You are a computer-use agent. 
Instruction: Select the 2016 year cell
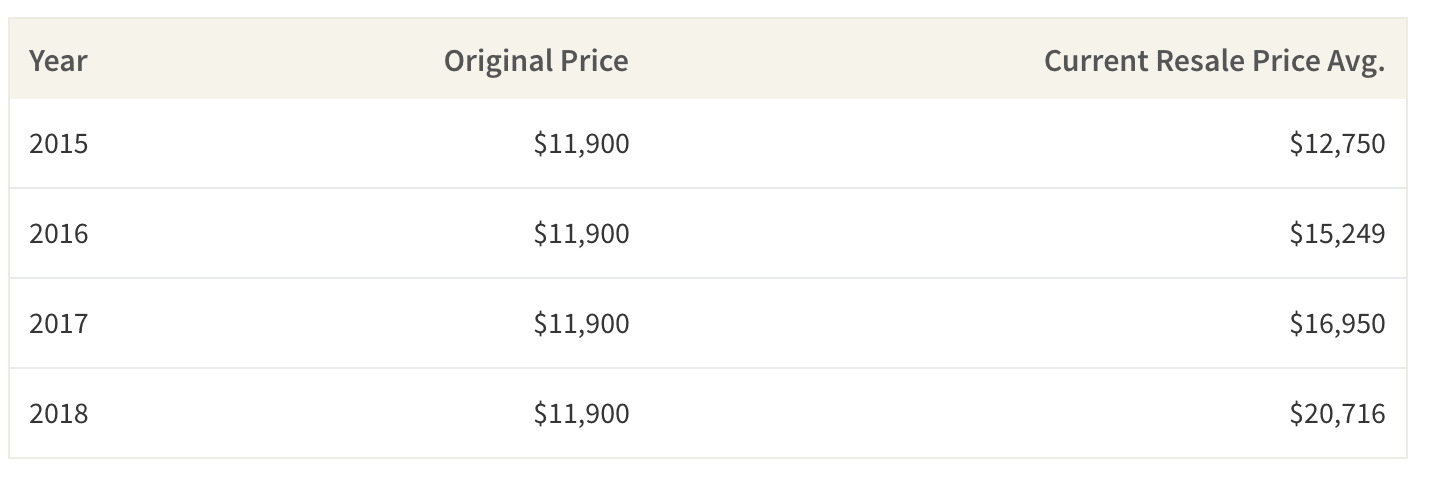coord(58,234)
